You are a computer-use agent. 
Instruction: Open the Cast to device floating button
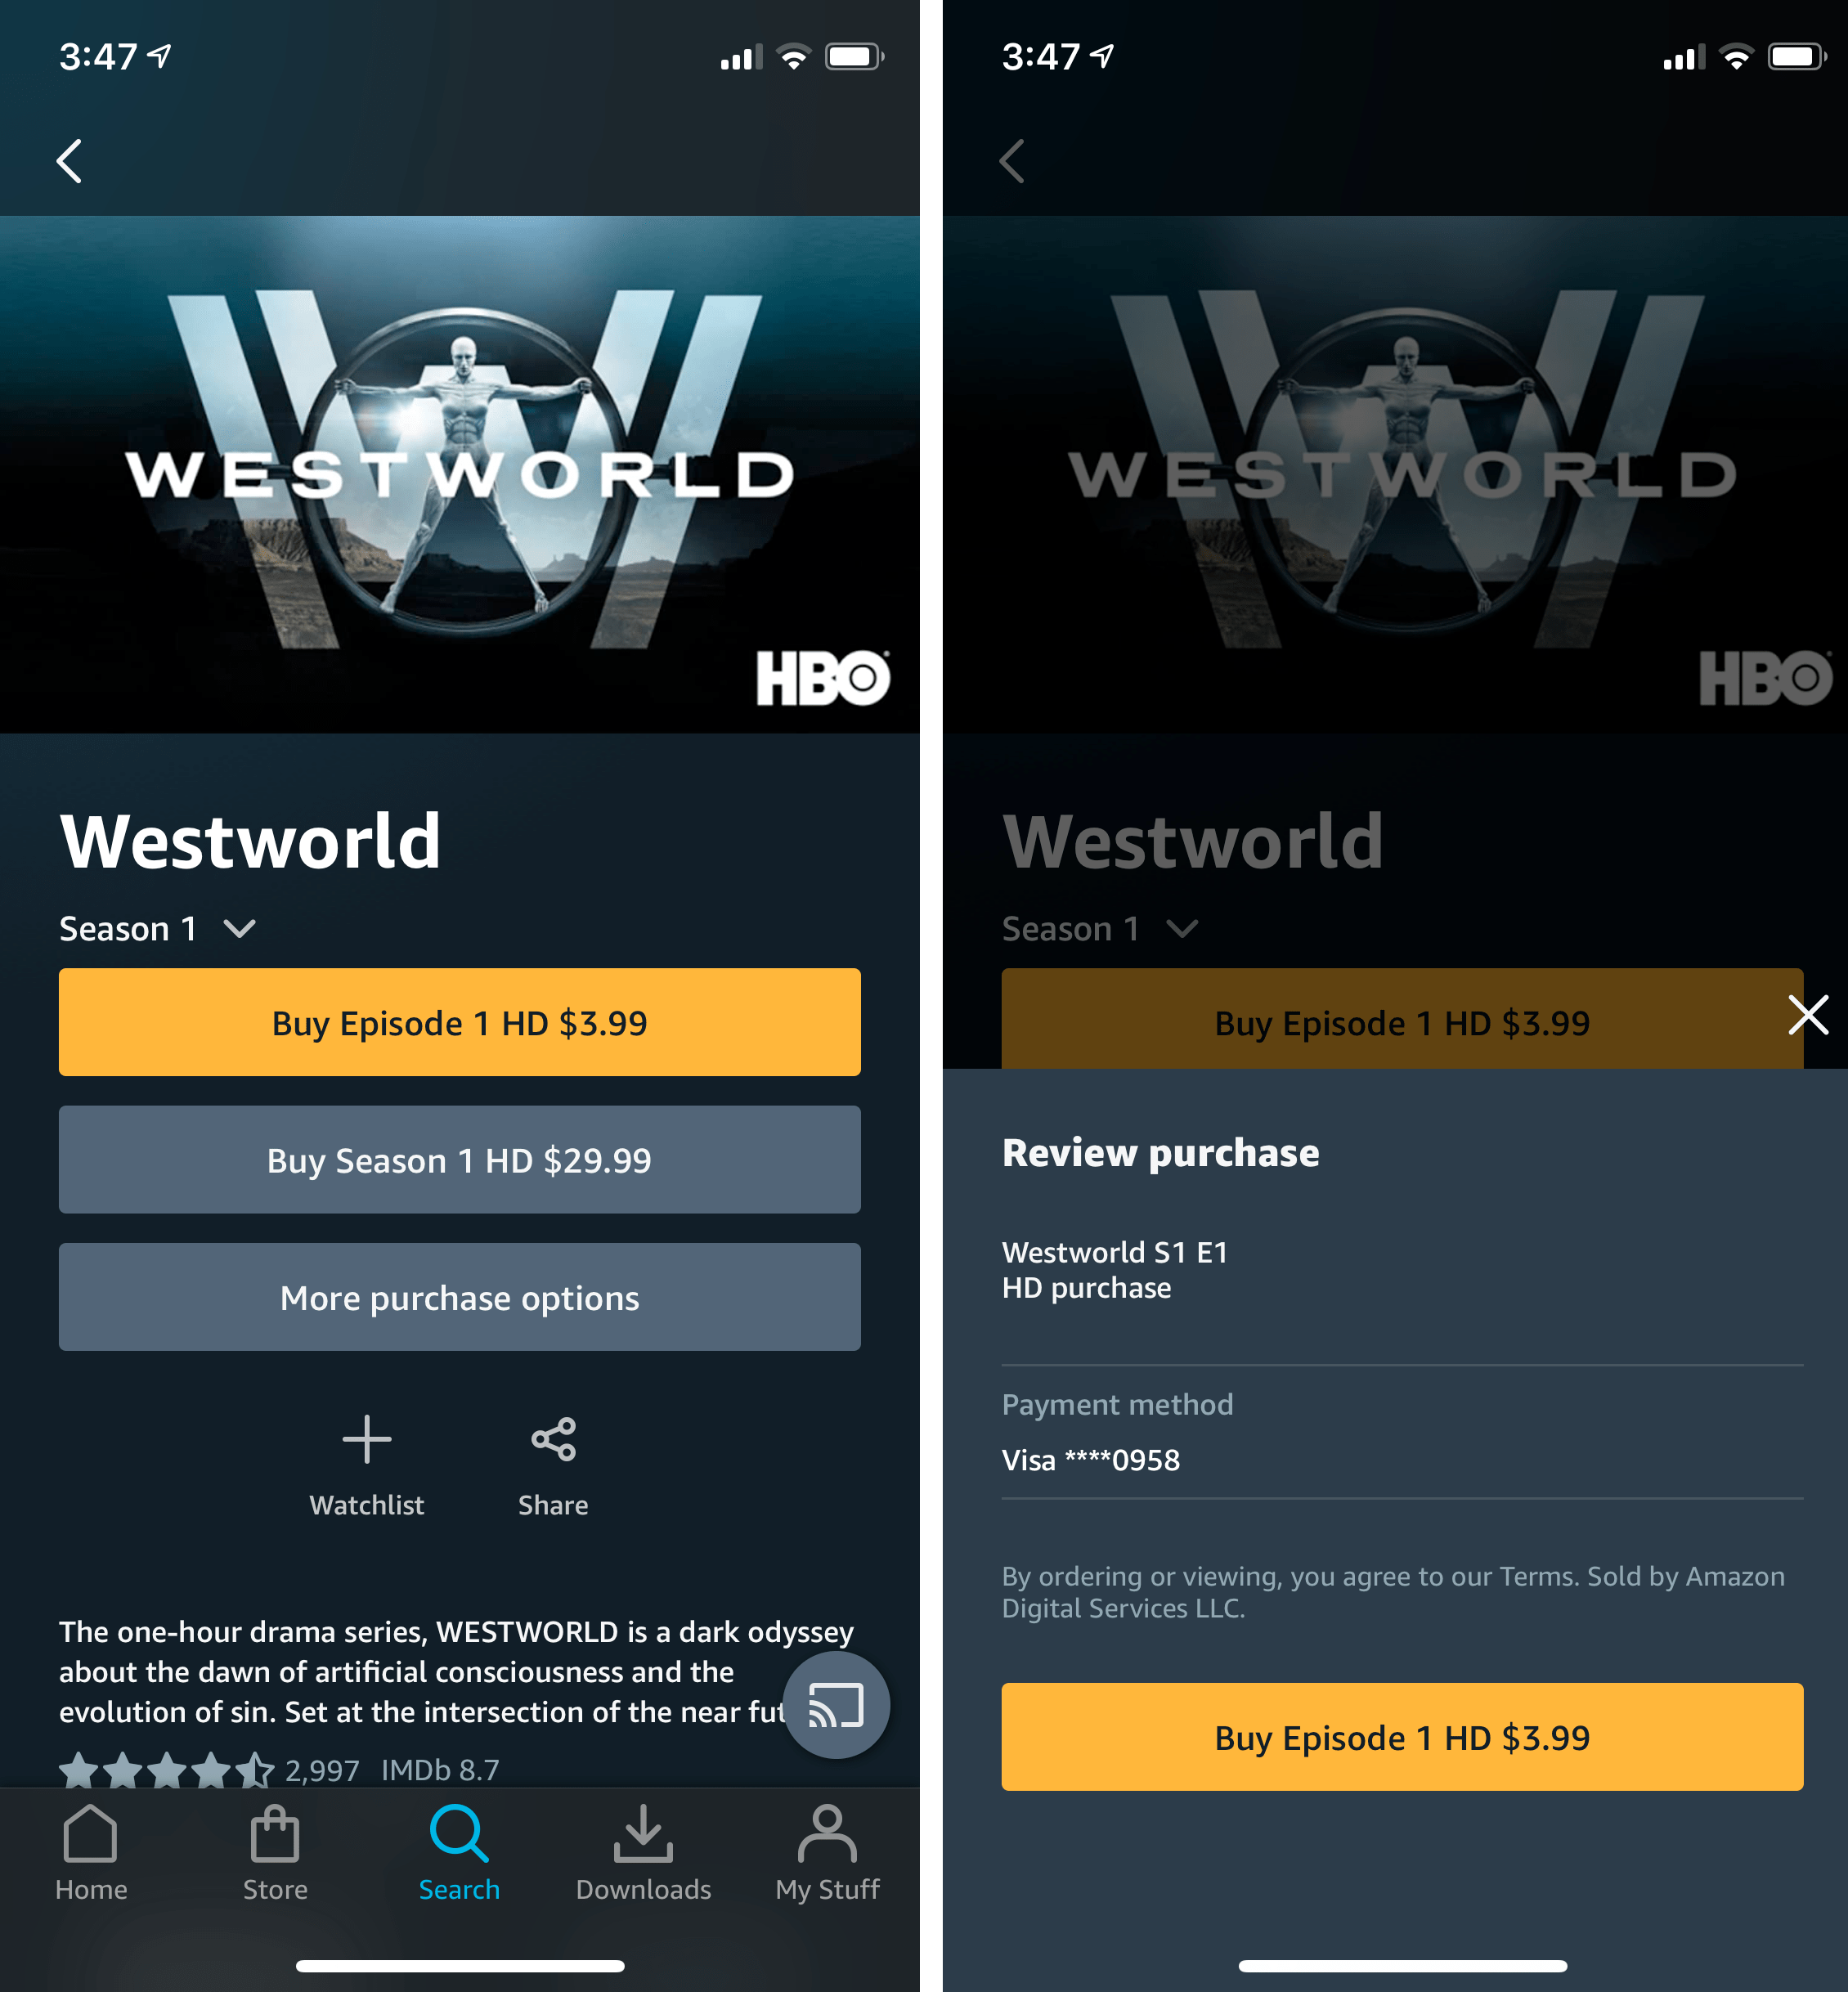(x=836, y=1704)
